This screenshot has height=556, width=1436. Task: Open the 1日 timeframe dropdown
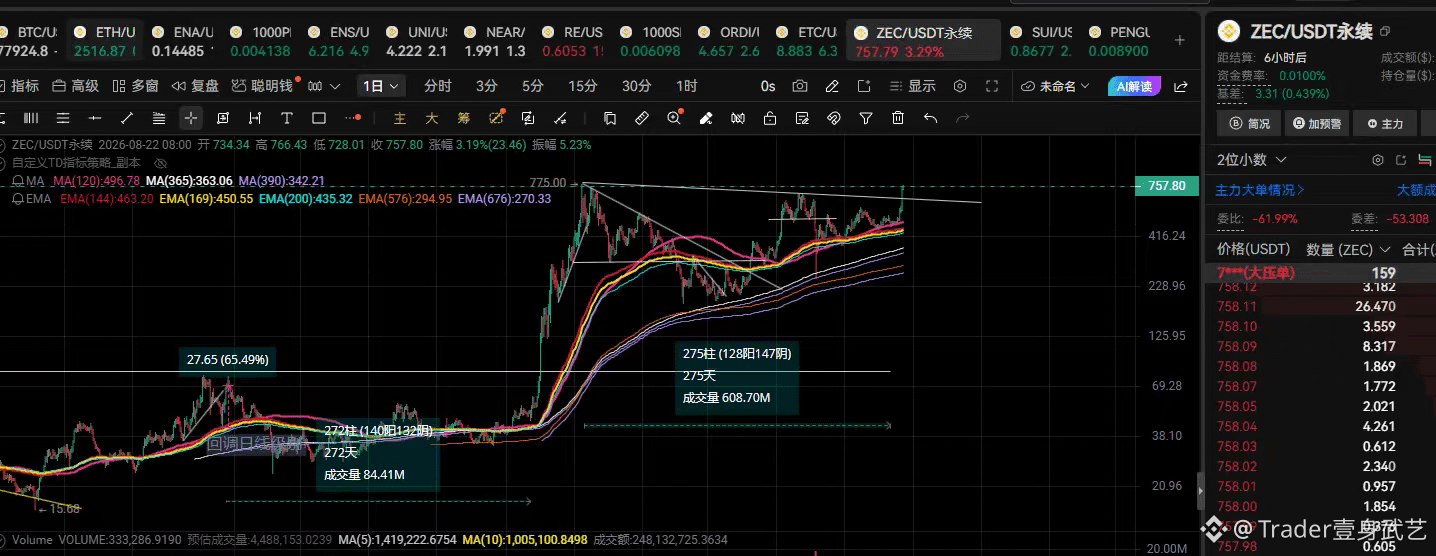381,87
